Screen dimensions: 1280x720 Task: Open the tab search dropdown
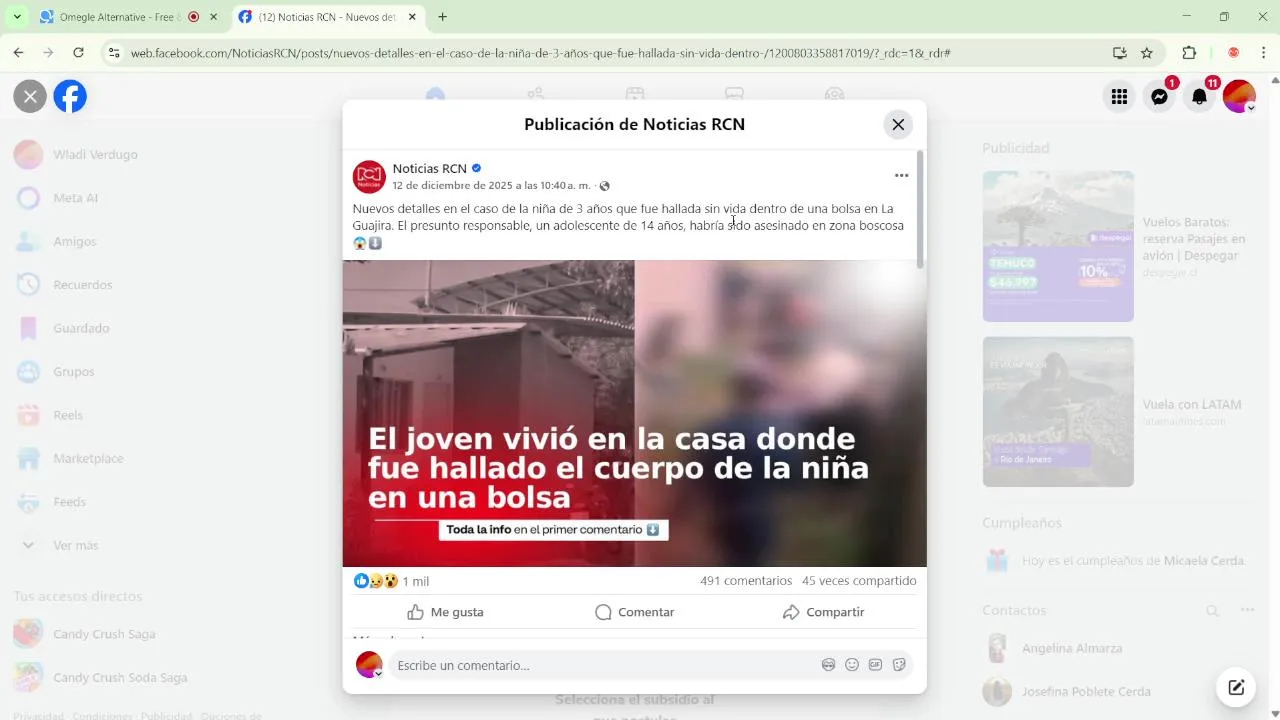pos(16,17)
